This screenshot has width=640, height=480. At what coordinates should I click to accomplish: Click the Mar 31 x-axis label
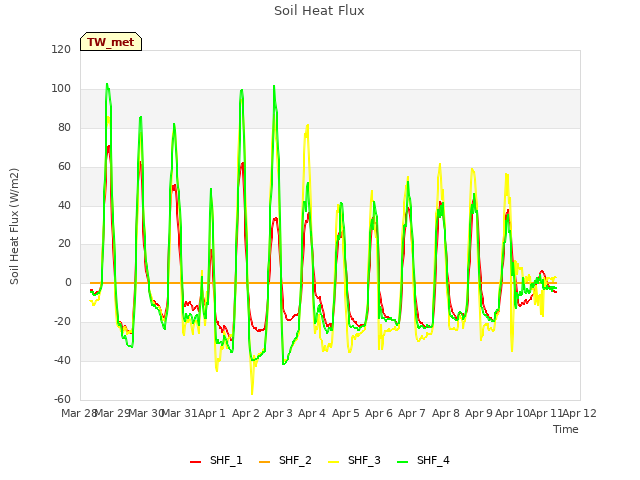[x=179, y=413]
